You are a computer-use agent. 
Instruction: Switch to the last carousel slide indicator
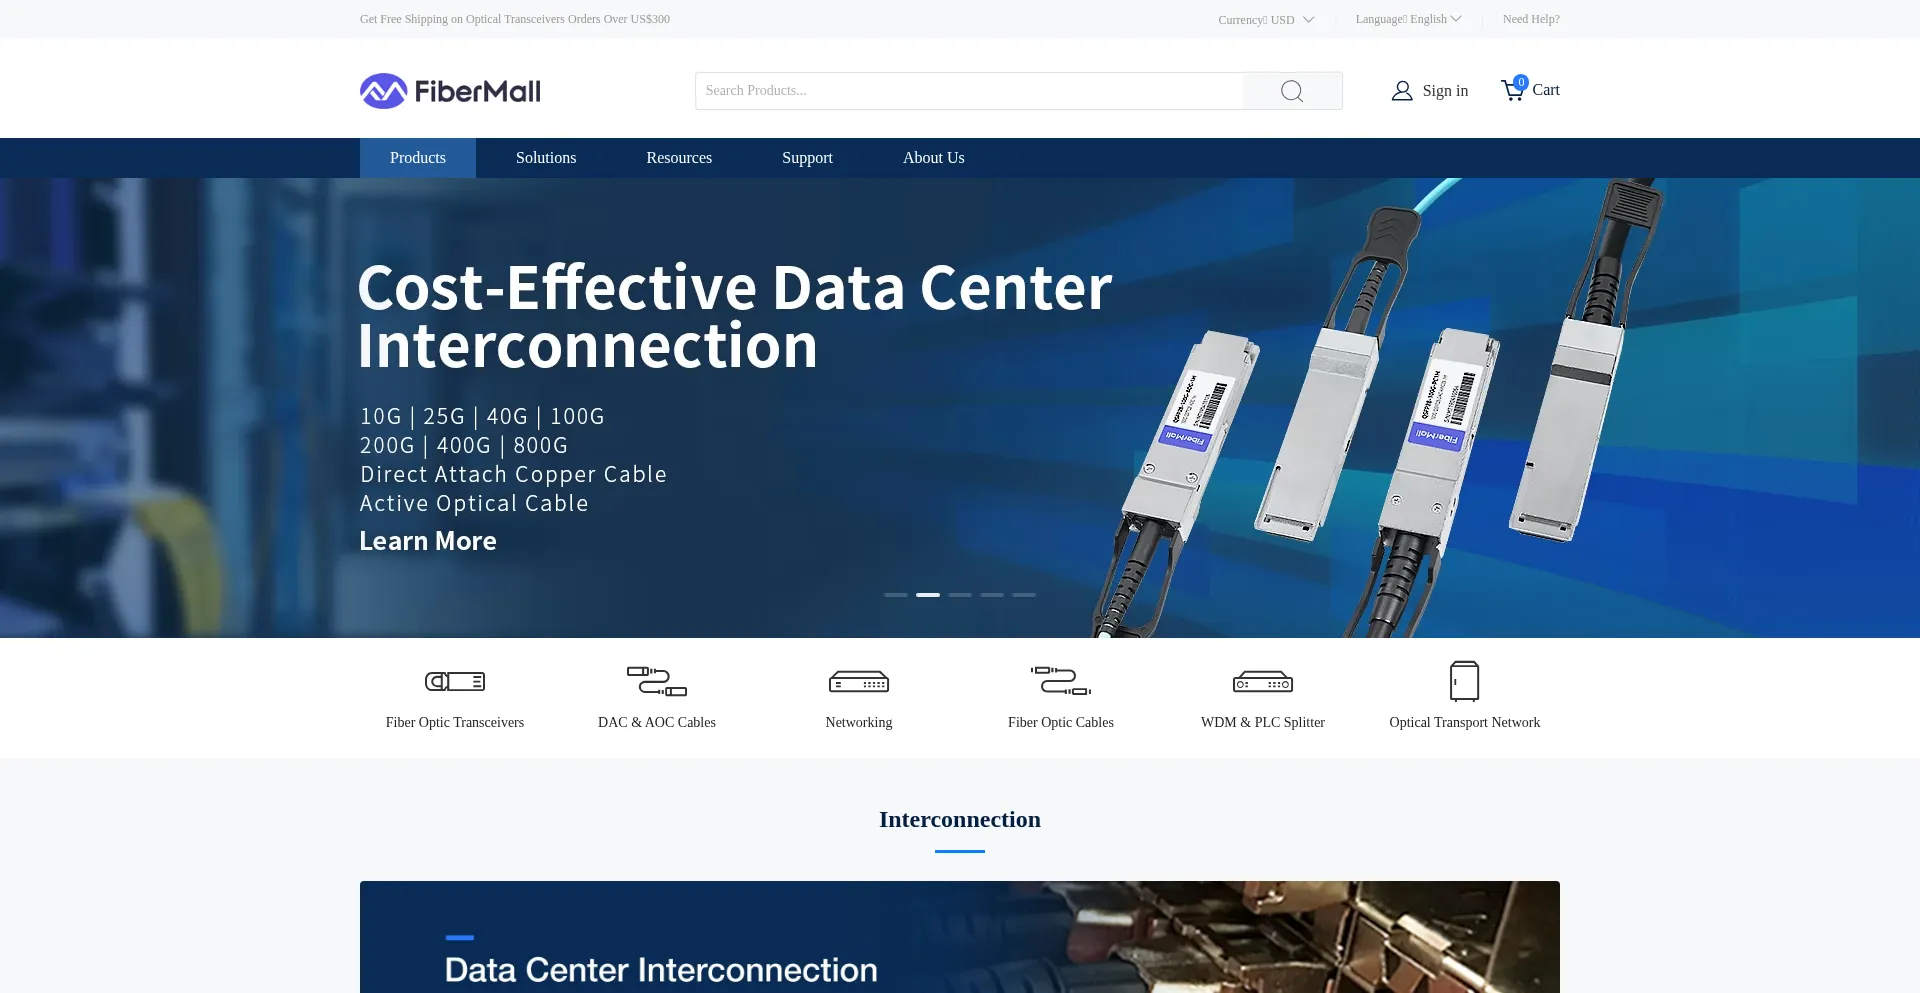coord(1024,595)
